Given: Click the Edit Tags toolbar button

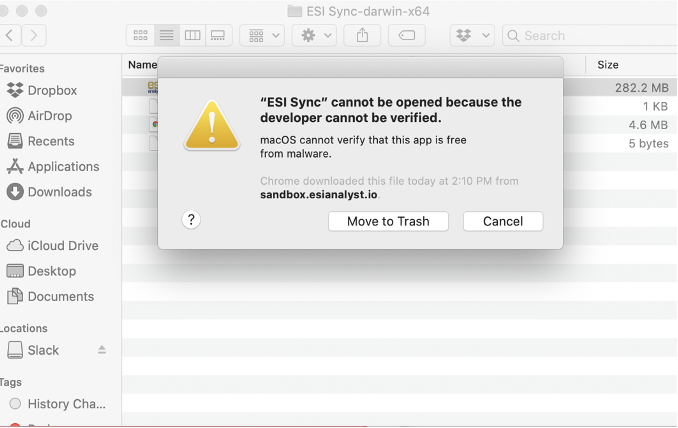Looking at the screenshot, I should click(x=407, y=35).
